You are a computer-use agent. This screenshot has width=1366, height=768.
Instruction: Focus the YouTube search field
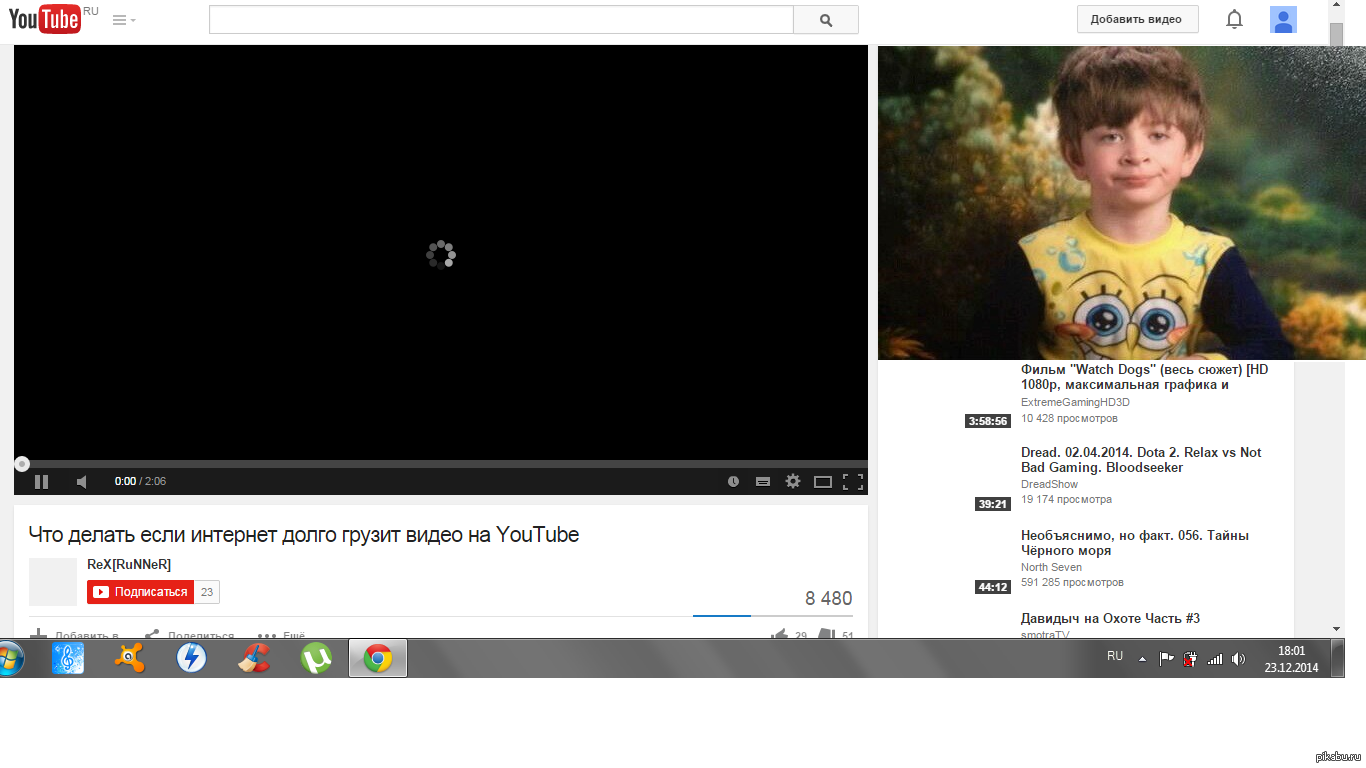[501, 20]
